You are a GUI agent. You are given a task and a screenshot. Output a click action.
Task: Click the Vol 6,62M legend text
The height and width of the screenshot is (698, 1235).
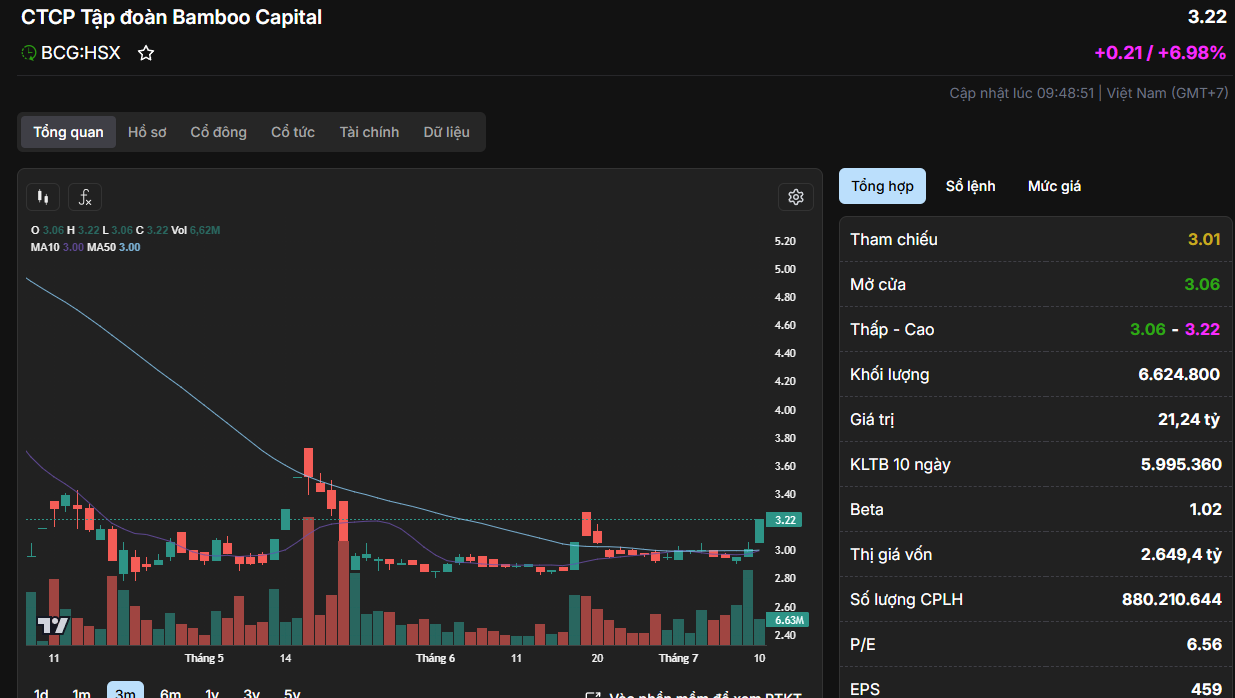click(x=195, y=230)
